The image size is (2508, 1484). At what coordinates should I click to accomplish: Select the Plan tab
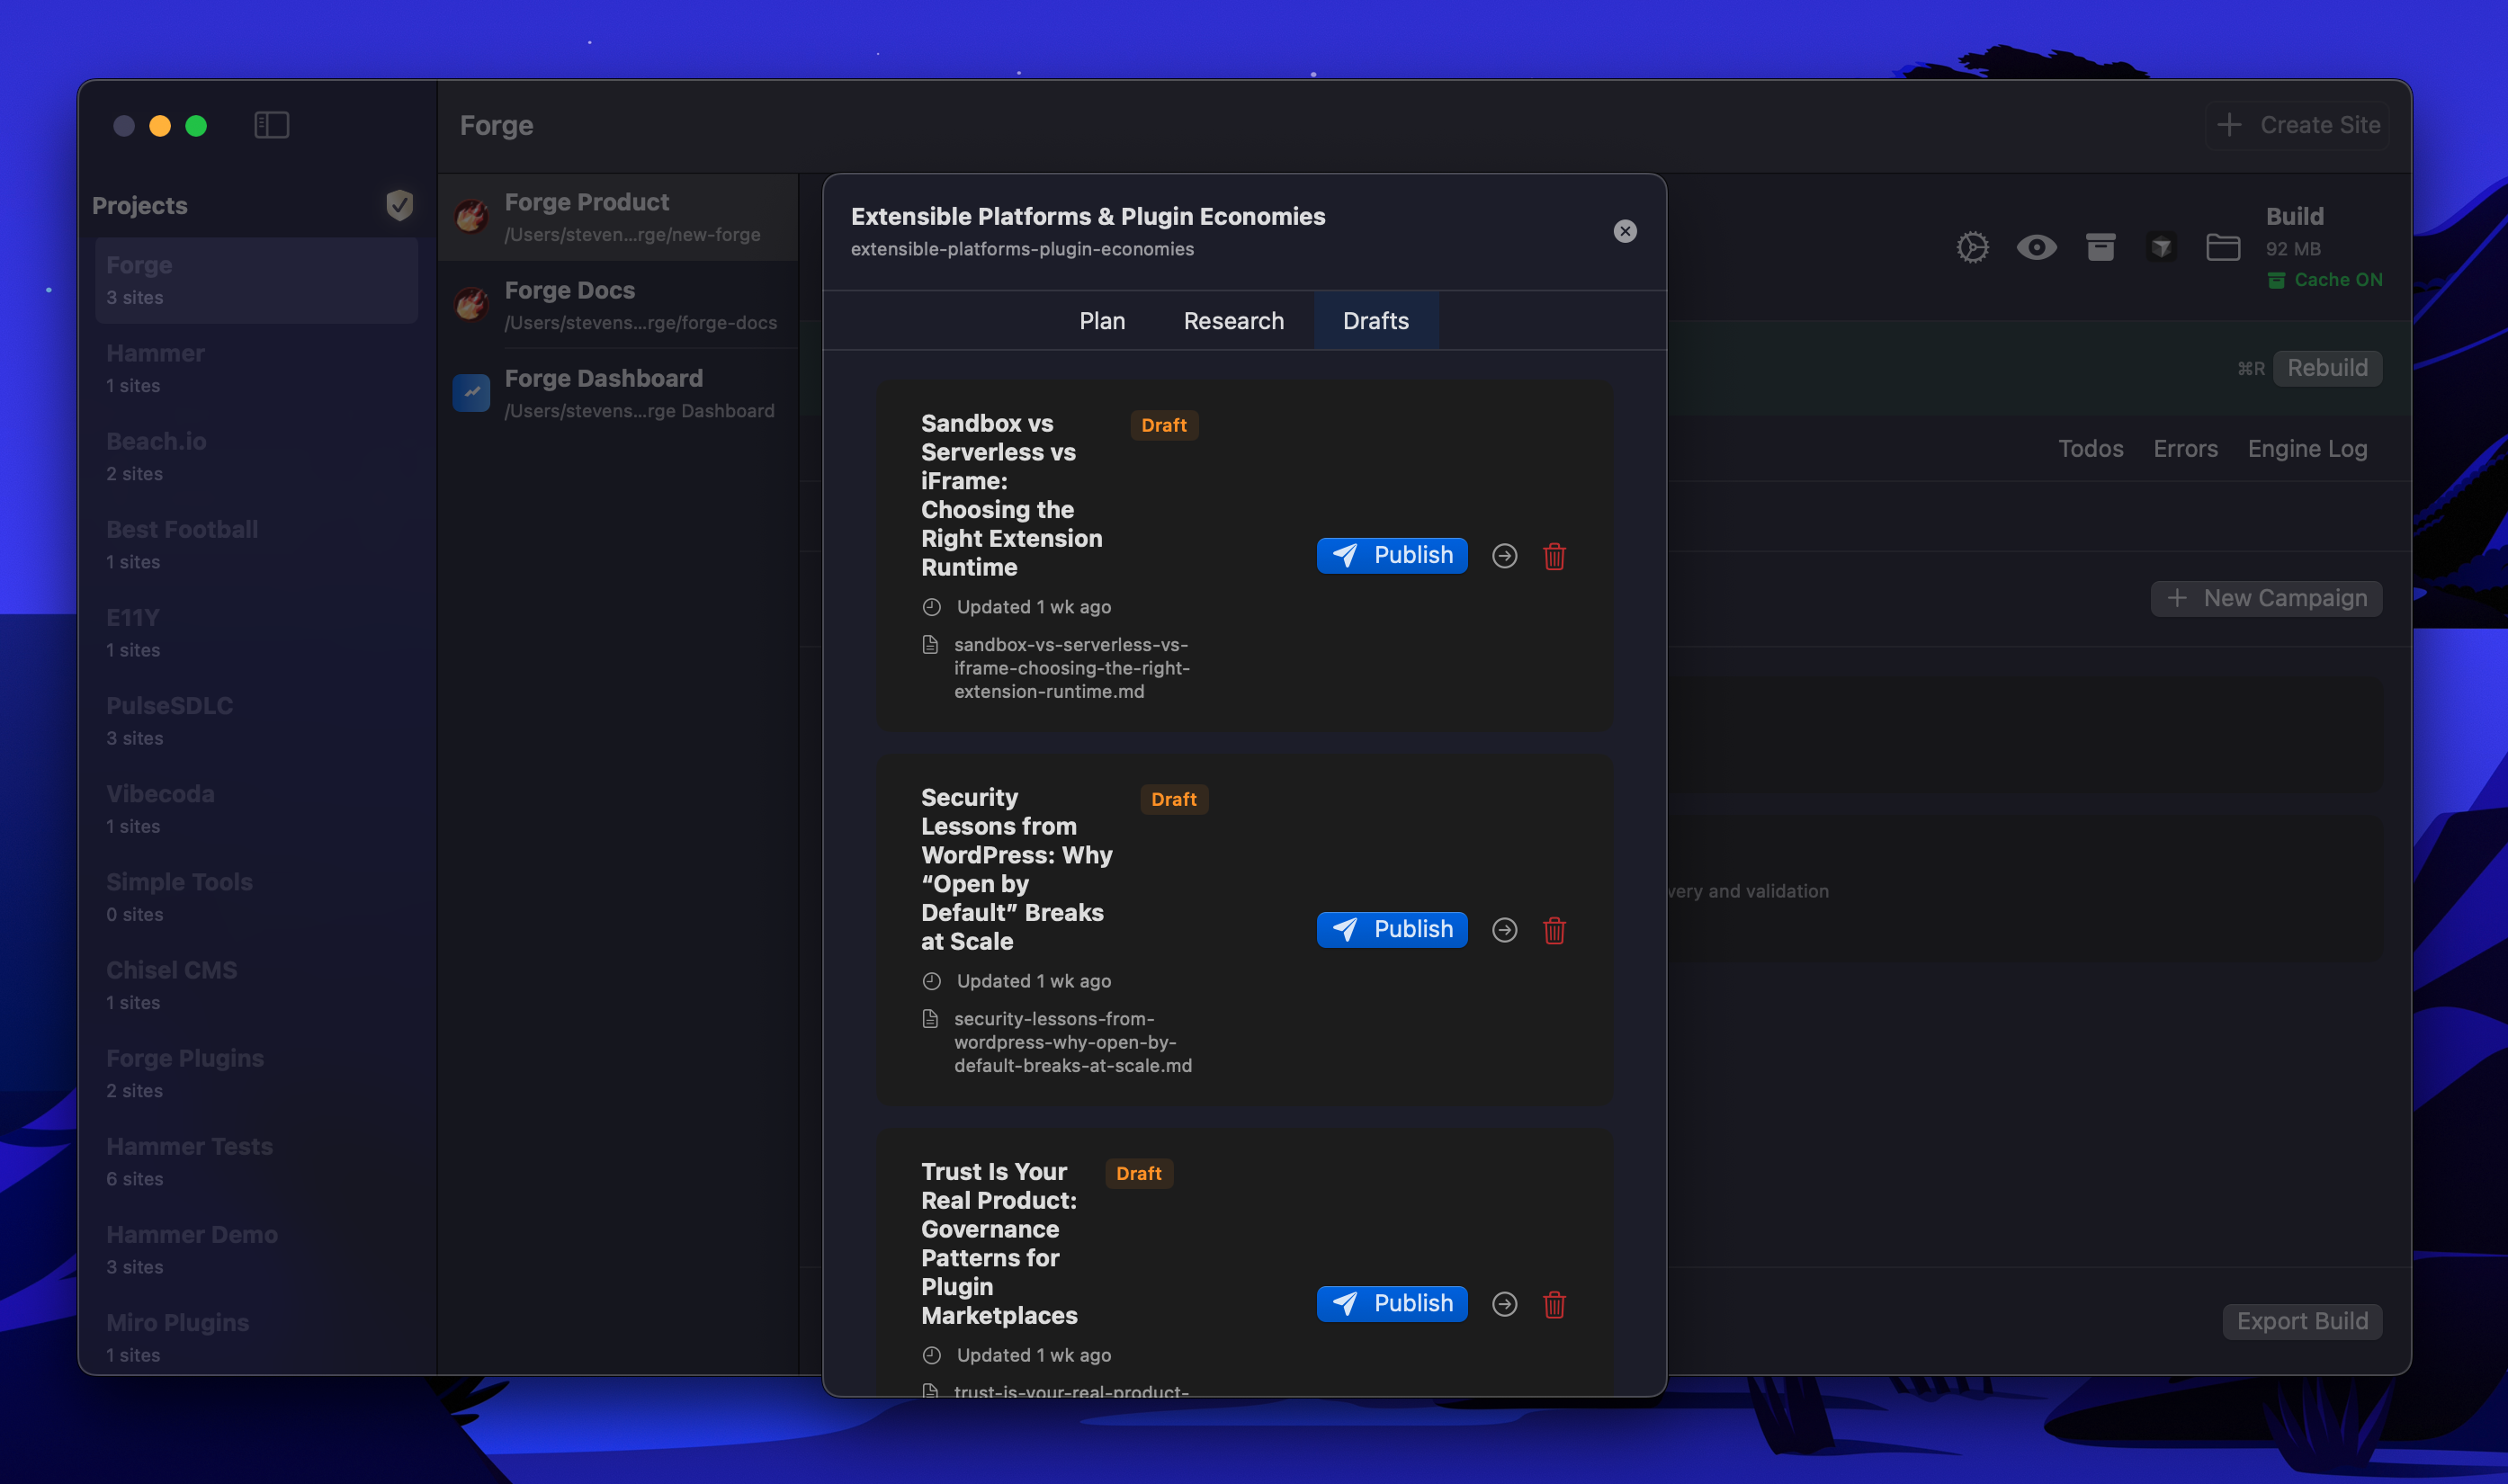tap(1102, 320)
